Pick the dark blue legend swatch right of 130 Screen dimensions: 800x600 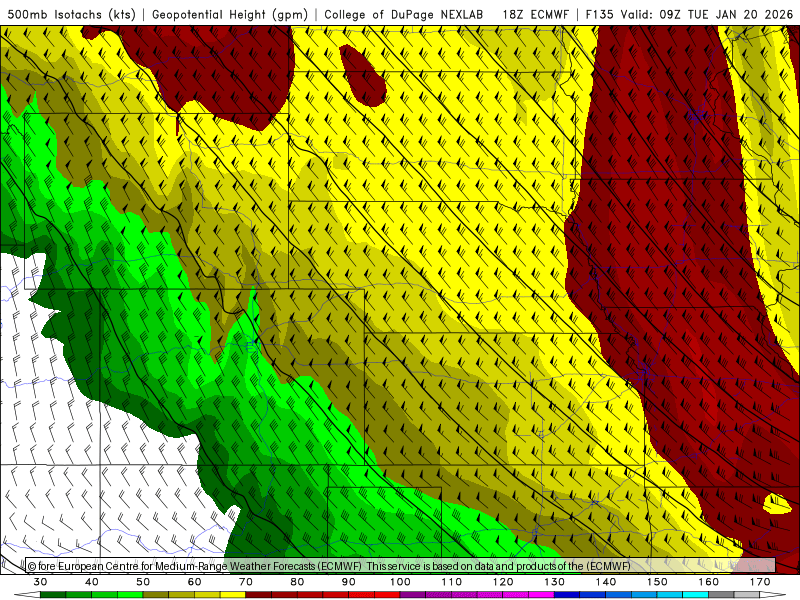pos(567,595)
